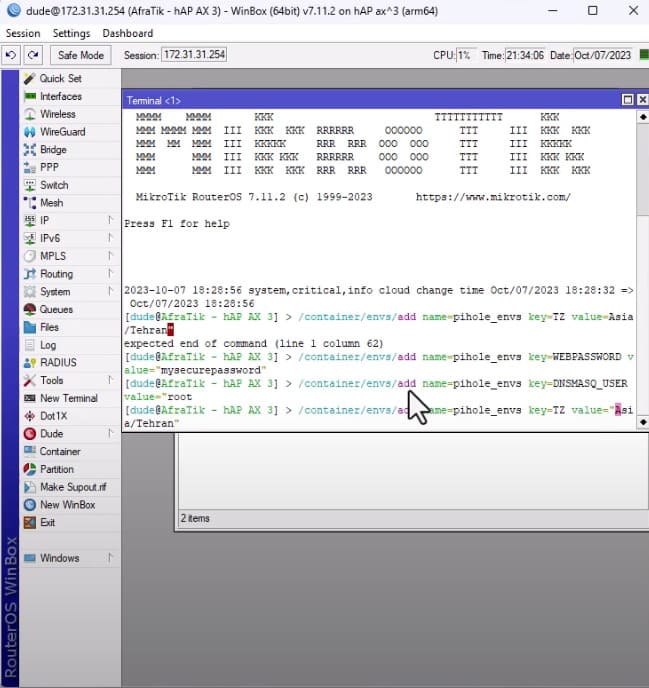Click the Tools icon

pyautogui.click(x=29, y=380)
